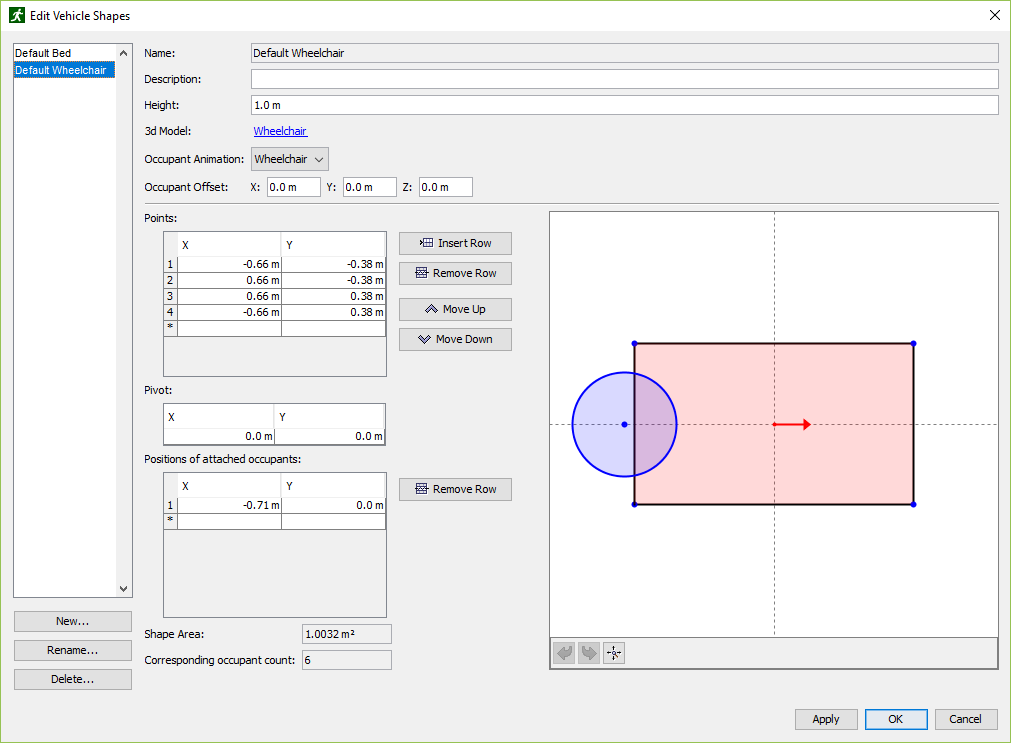1011x743 pixels.
Task: Click the Height input field
Action: pyautogui.click(x=624, y=105)
